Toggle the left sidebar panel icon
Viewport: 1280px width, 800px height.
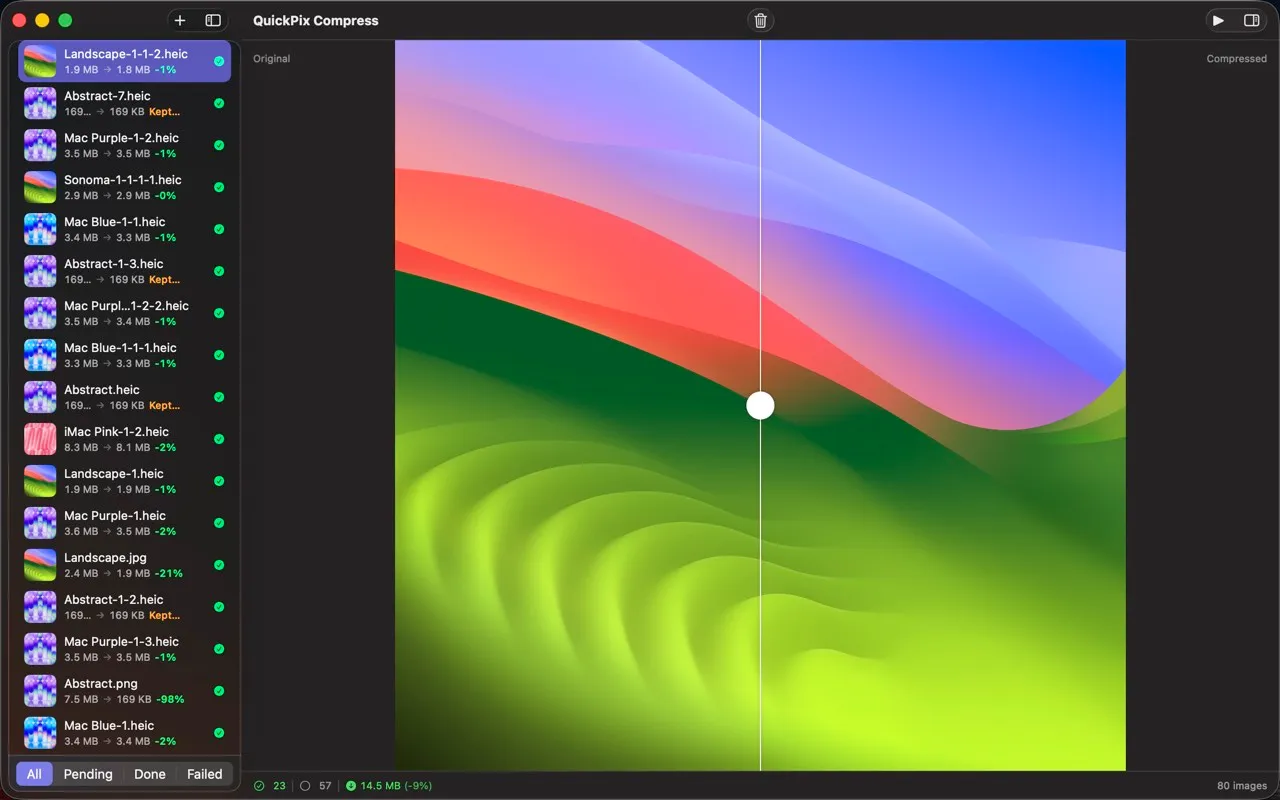[x=213, y=20]
